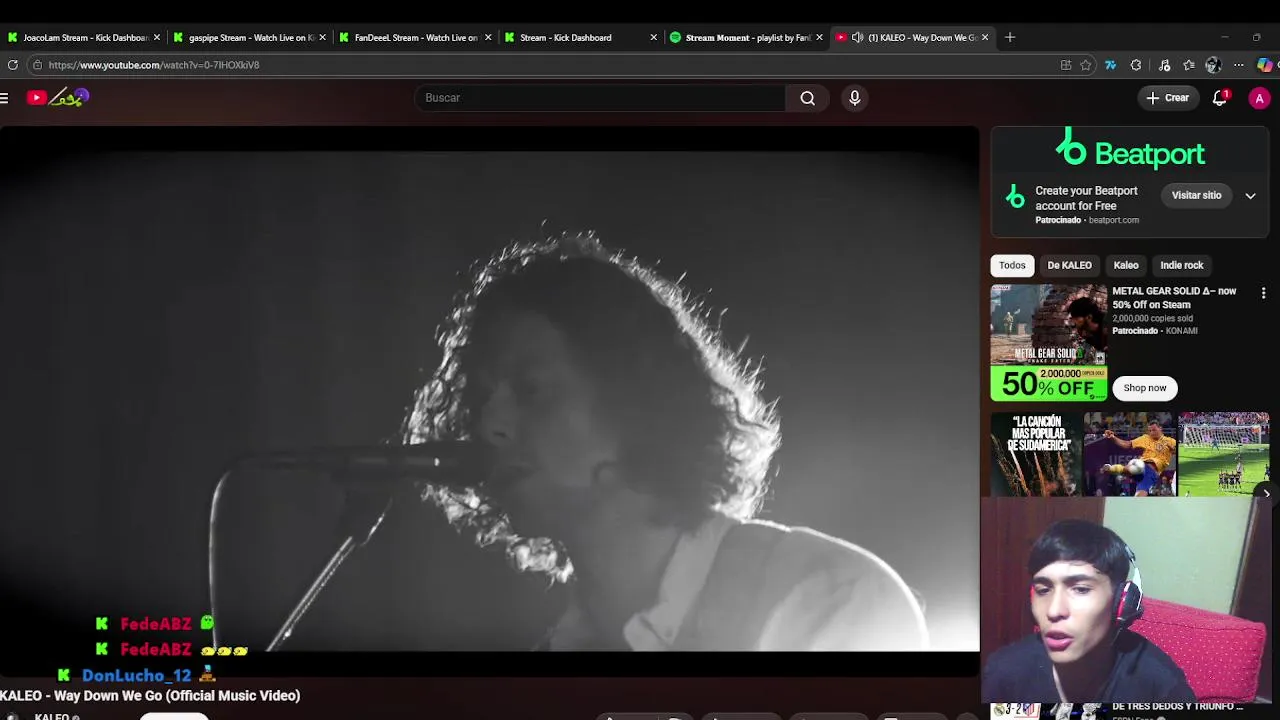Open the browser extensions puzzle icon
The image size is (1280, 720).
[x=1136, y=65]
